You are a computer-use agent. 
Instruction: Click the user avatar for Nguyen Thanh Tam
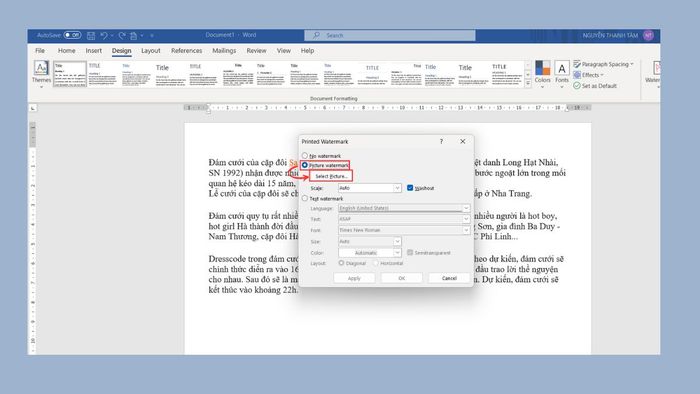[648, 35]
